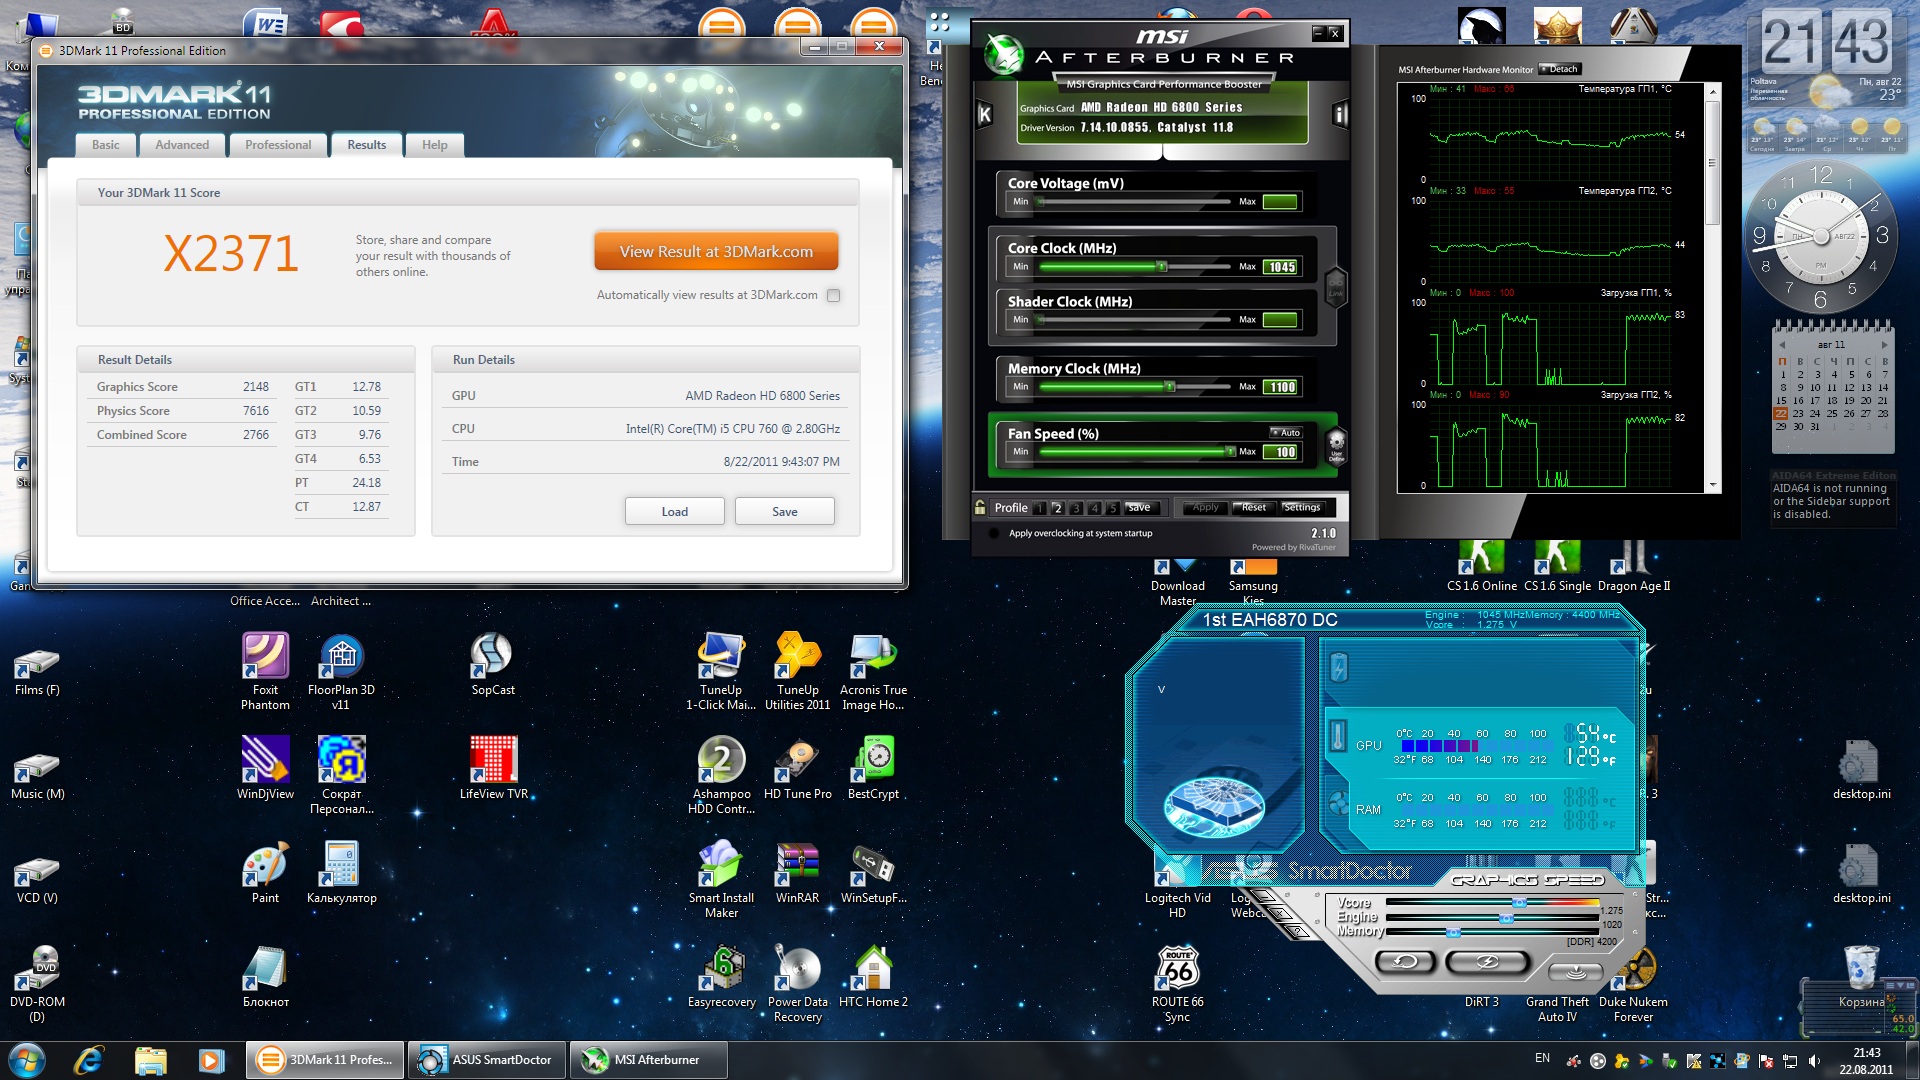Enable Auto fan speed in Afterburner
1920x1080 pixels.
[x=1286, y=433]
